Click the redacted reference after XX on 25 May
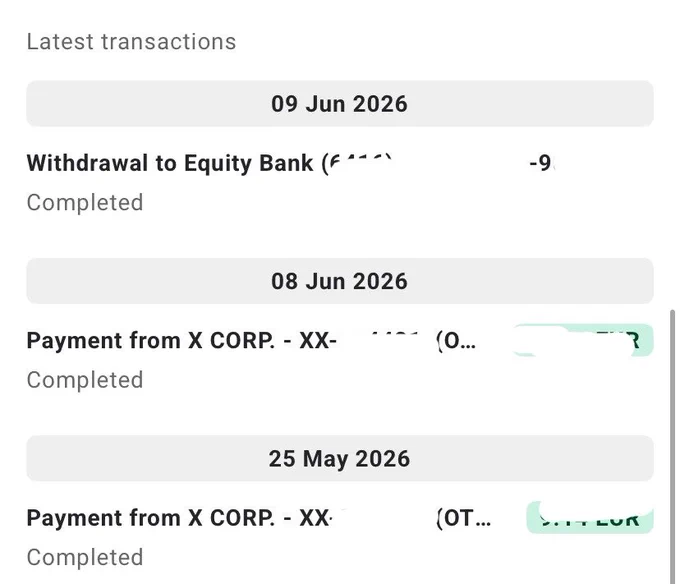This screenshot has width=680, height=584. [384, 518]
